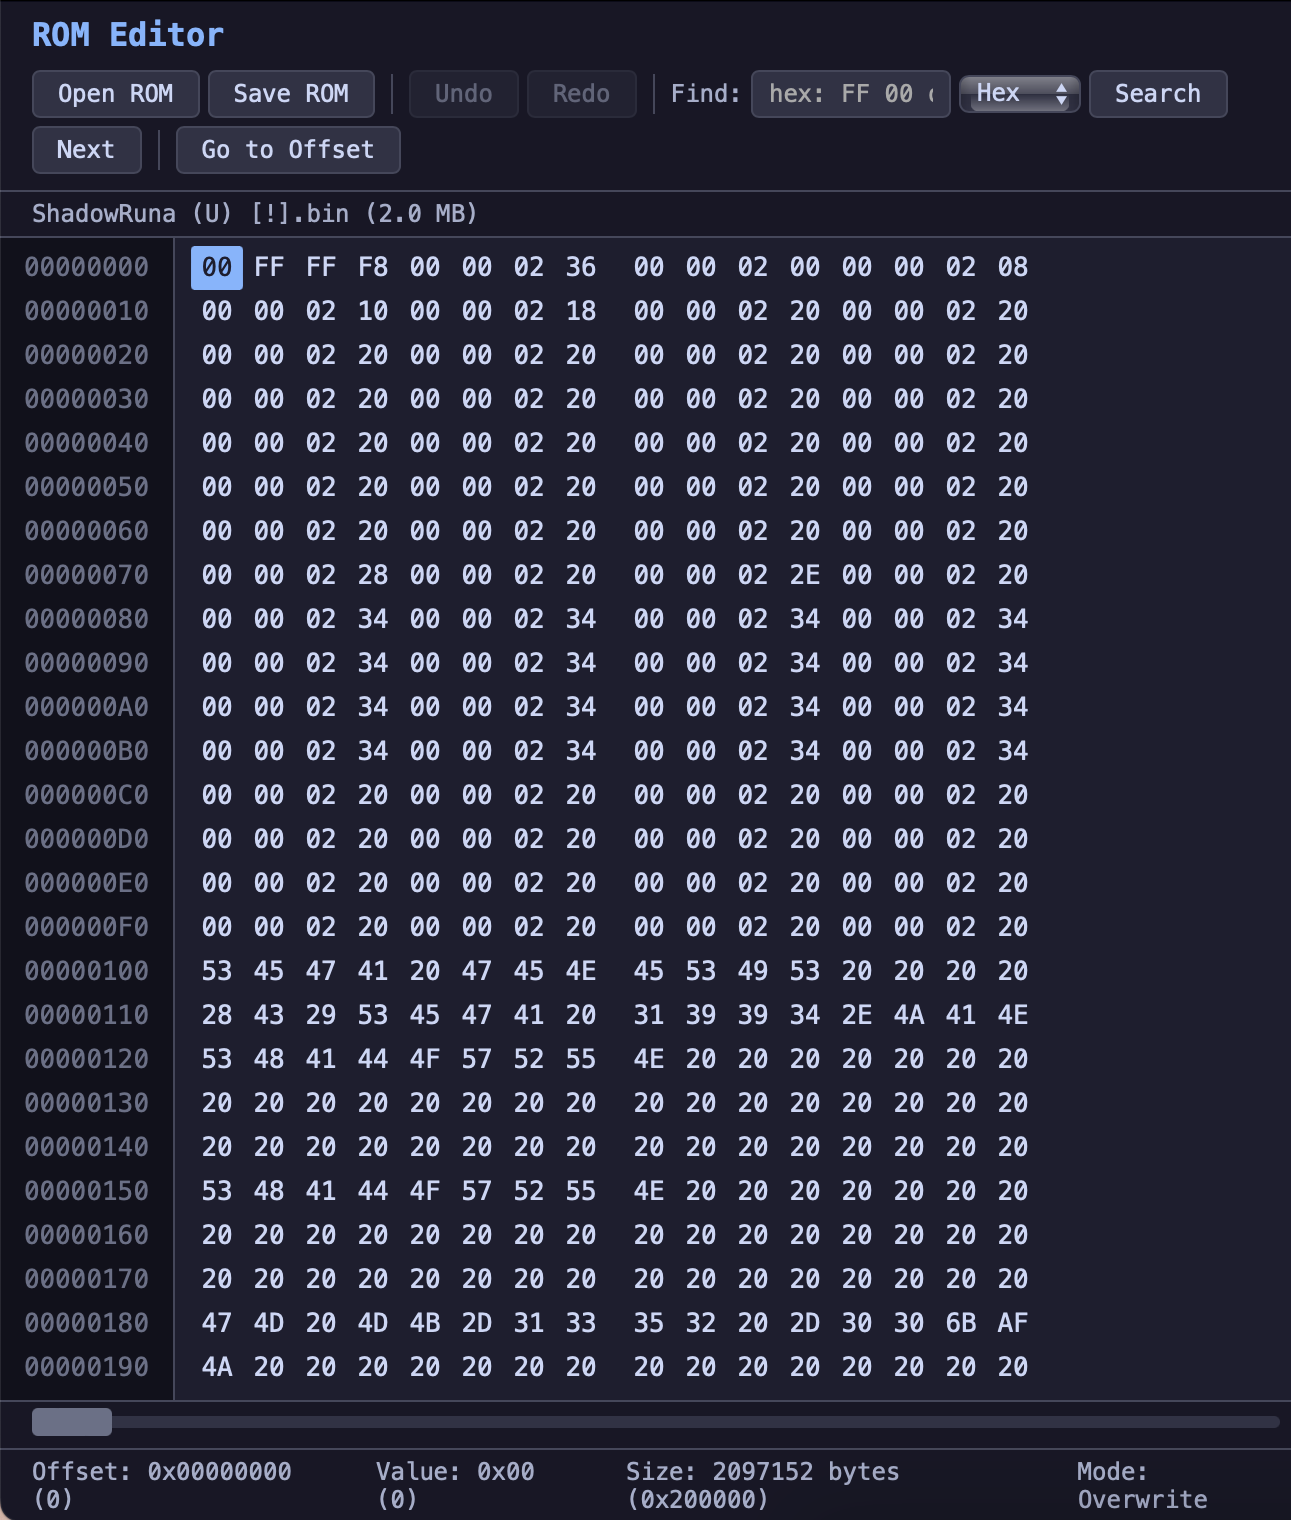Click offset label 00000010
The width and height of the screenshot is (1291, 1520).
pyautogui.click(x=87, y=311)
